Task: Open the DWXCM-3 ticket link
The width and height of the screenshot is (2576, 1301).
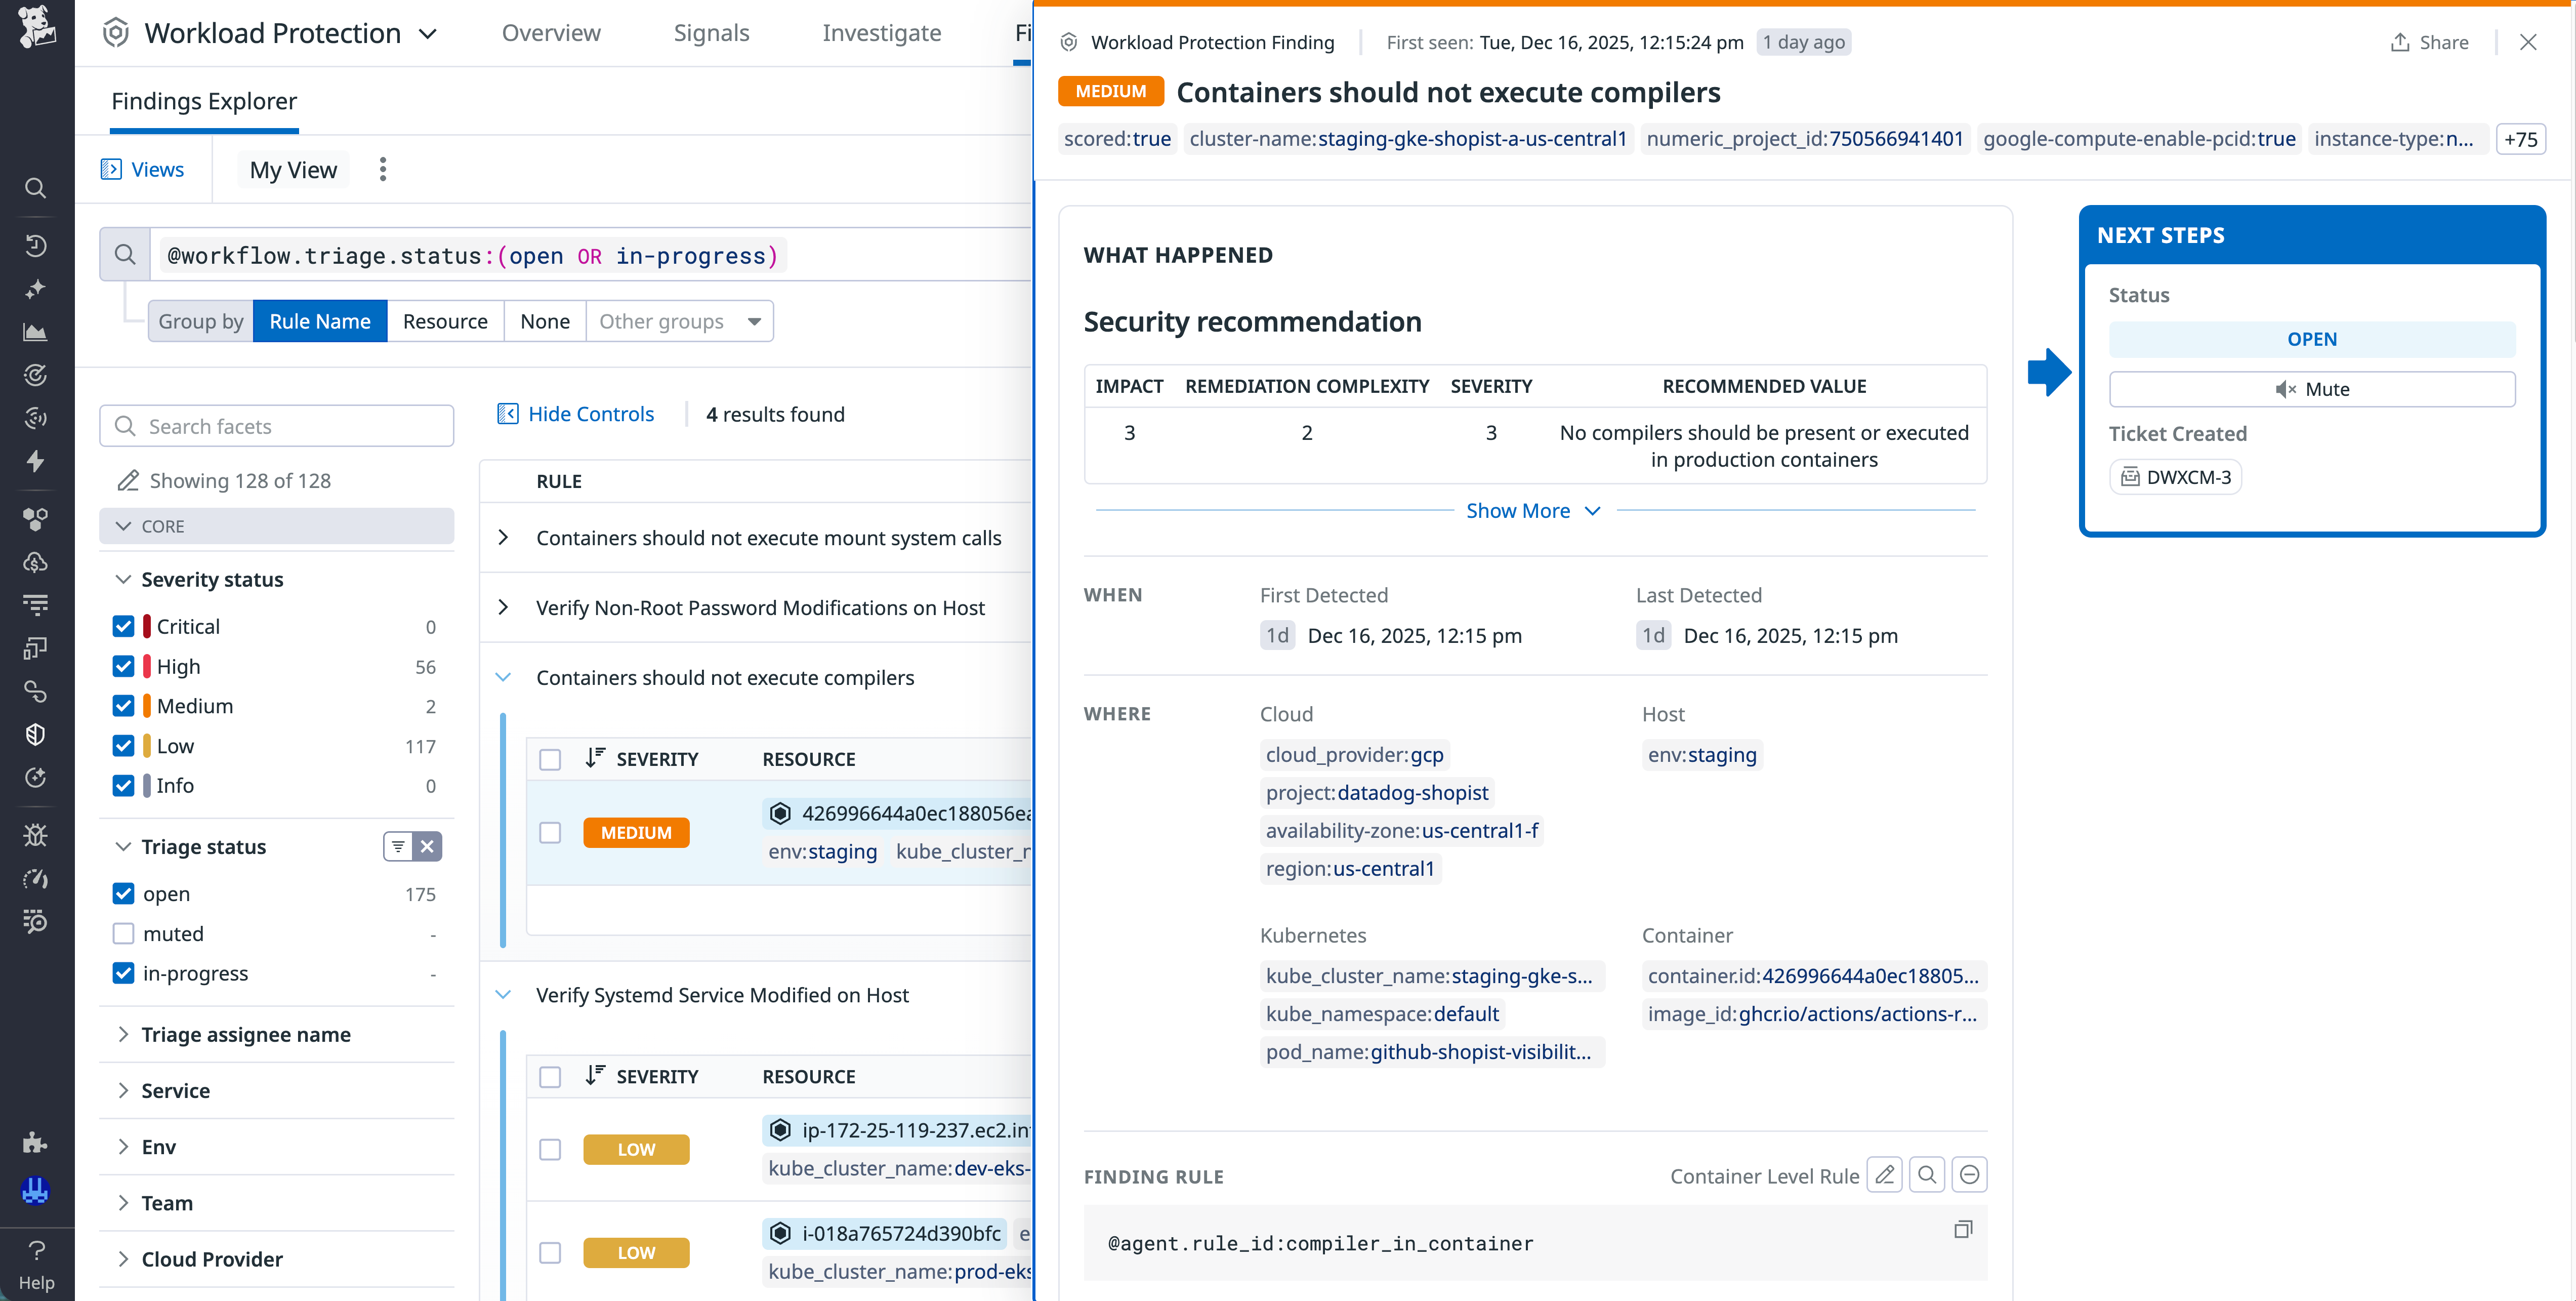Action: tap(2175, 476)
